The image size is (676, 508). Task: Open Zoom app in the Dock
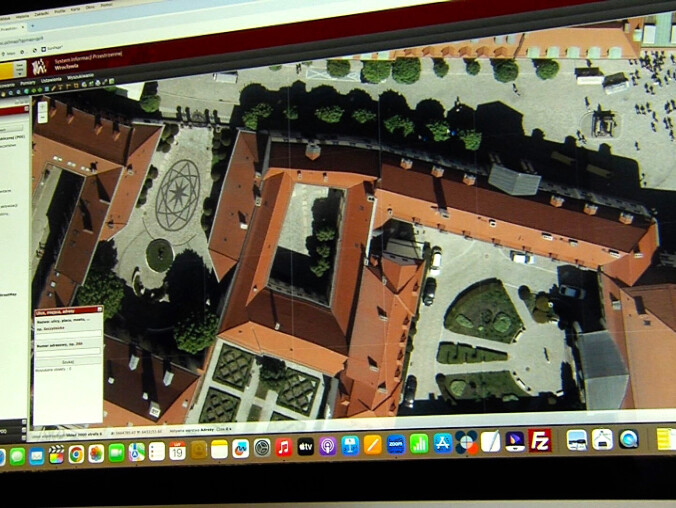click(395, 444)
